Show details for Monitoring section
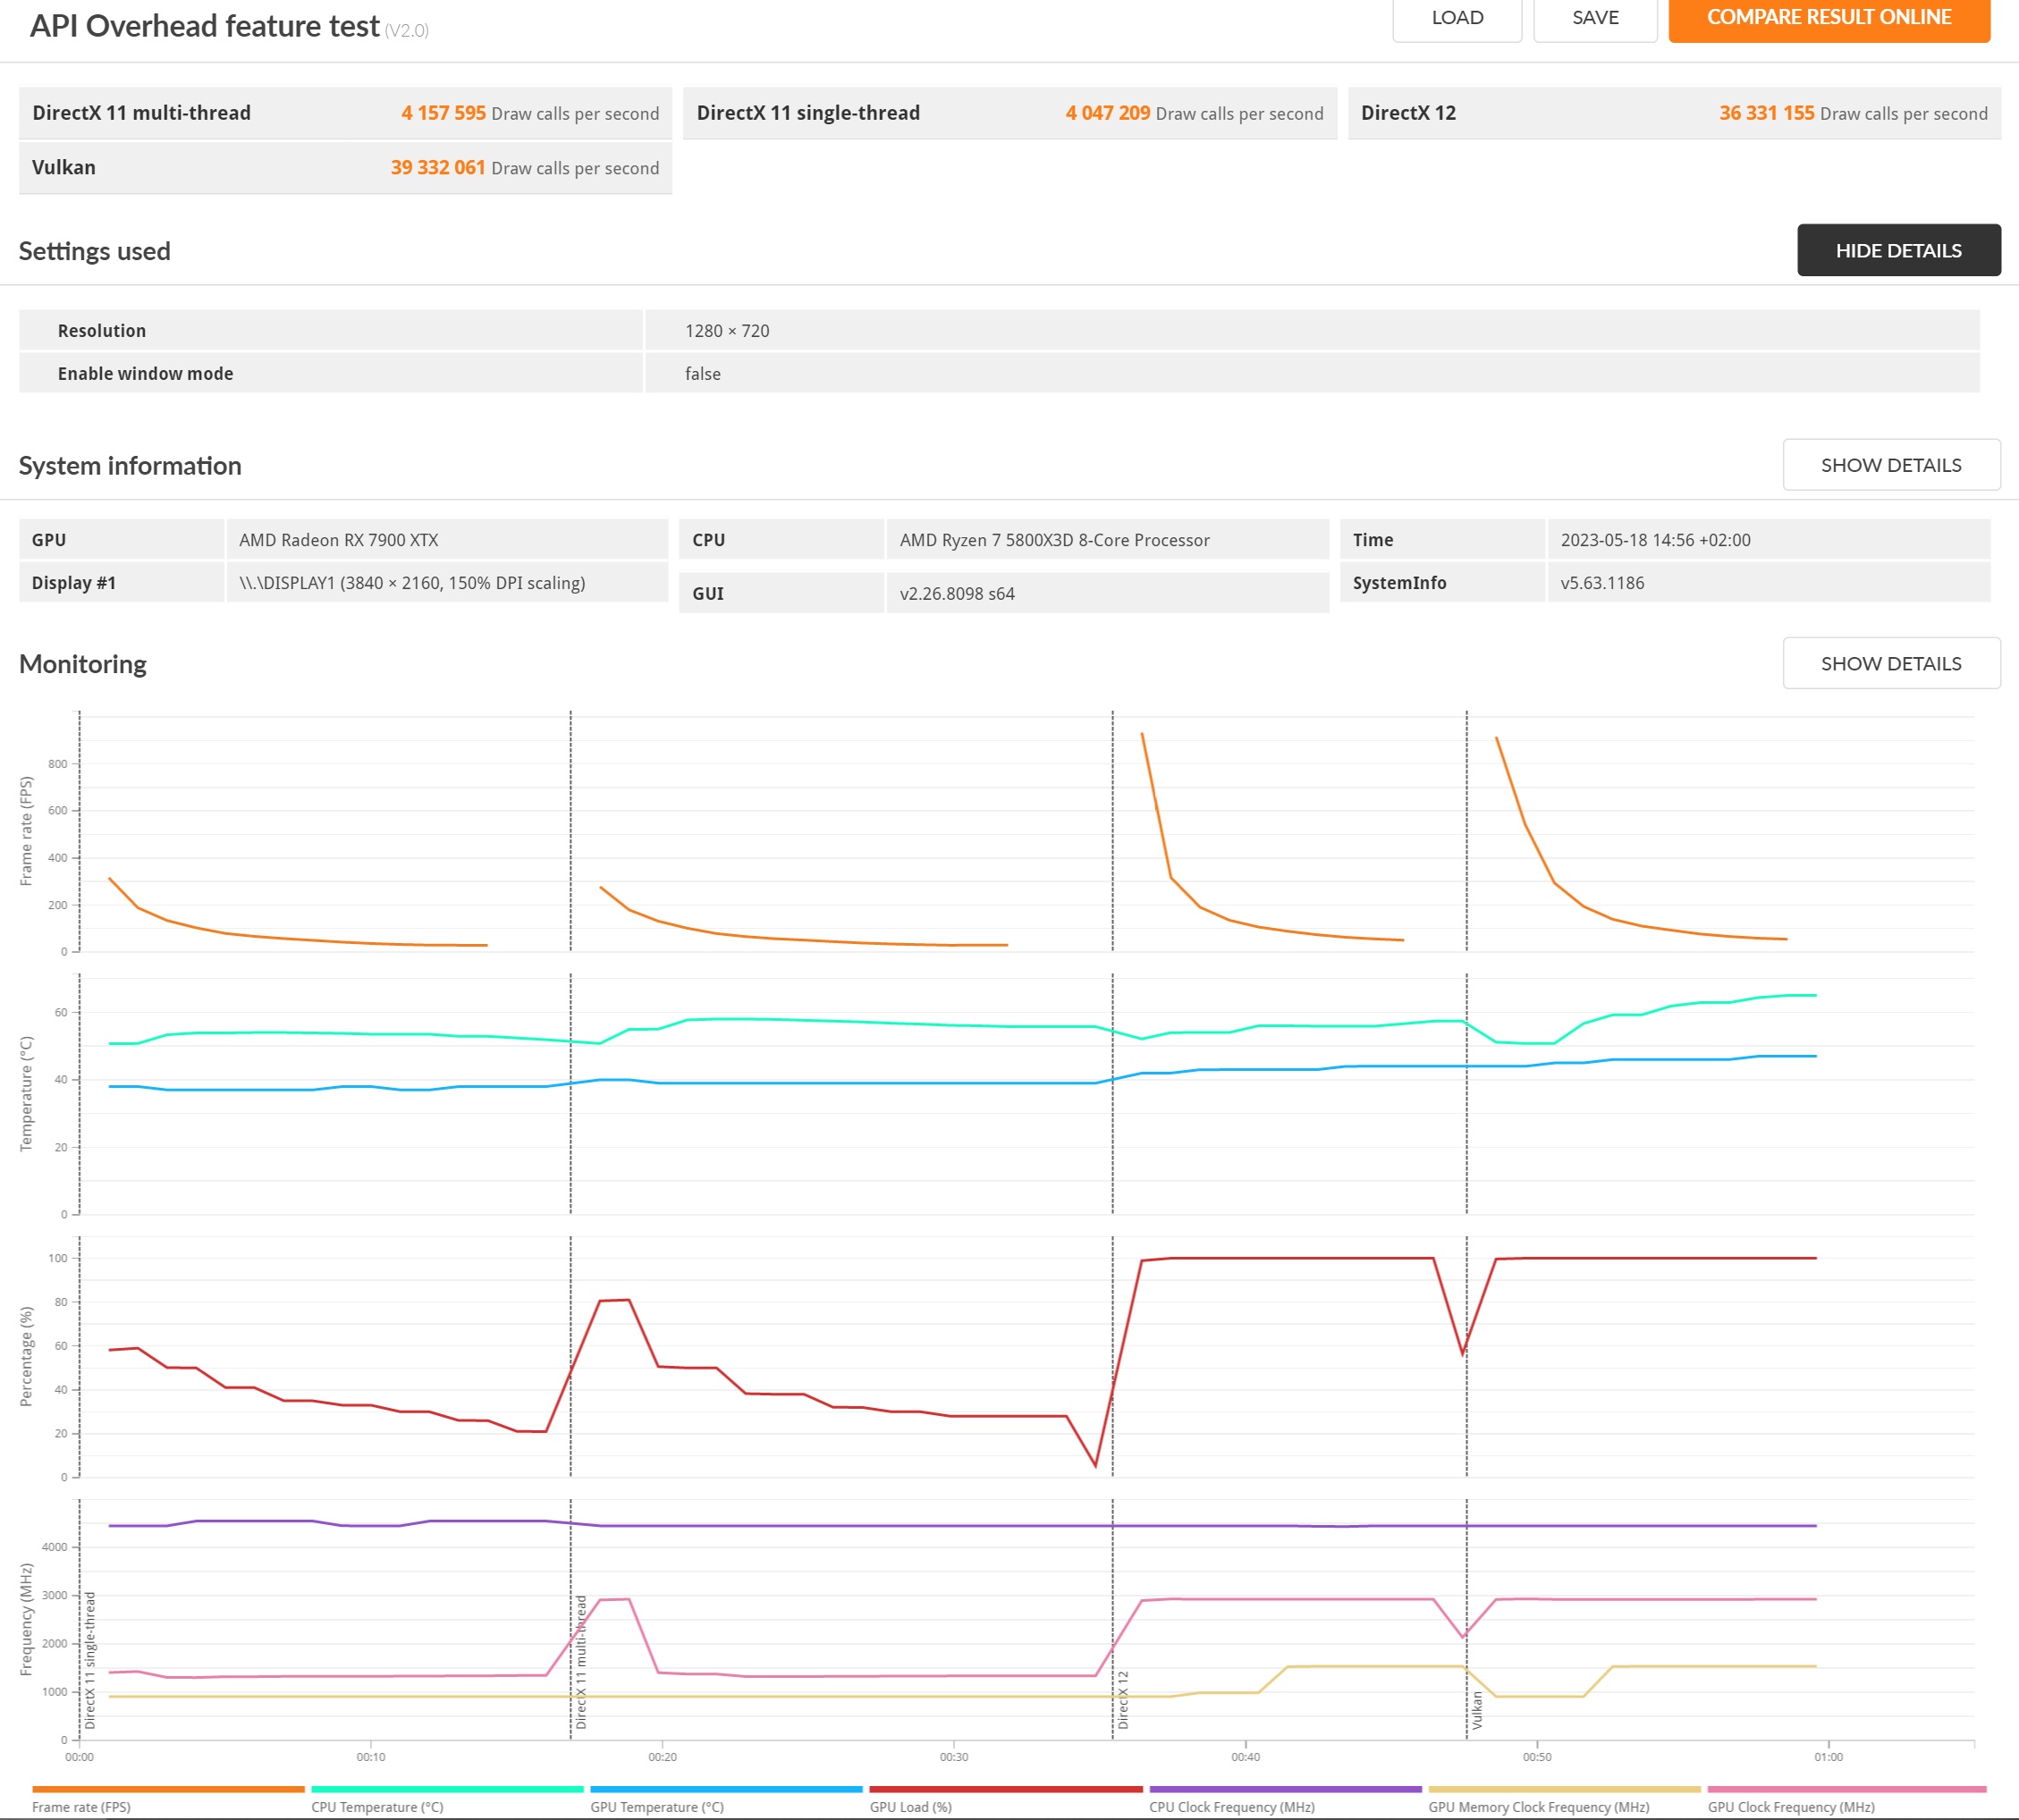 [1891, 663]
